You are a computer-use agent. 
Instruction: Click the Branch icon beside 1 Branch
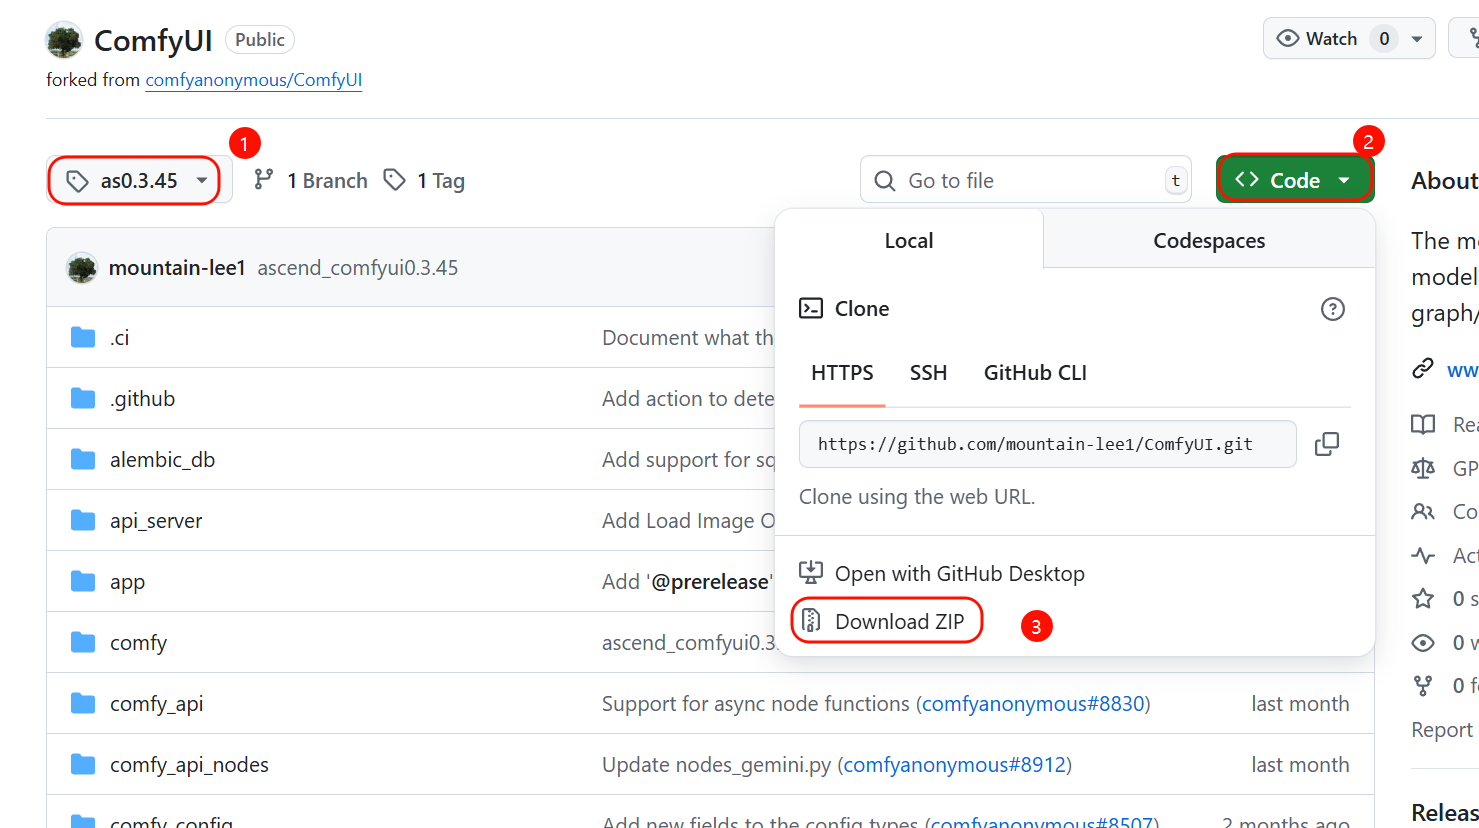pos(263,180)
